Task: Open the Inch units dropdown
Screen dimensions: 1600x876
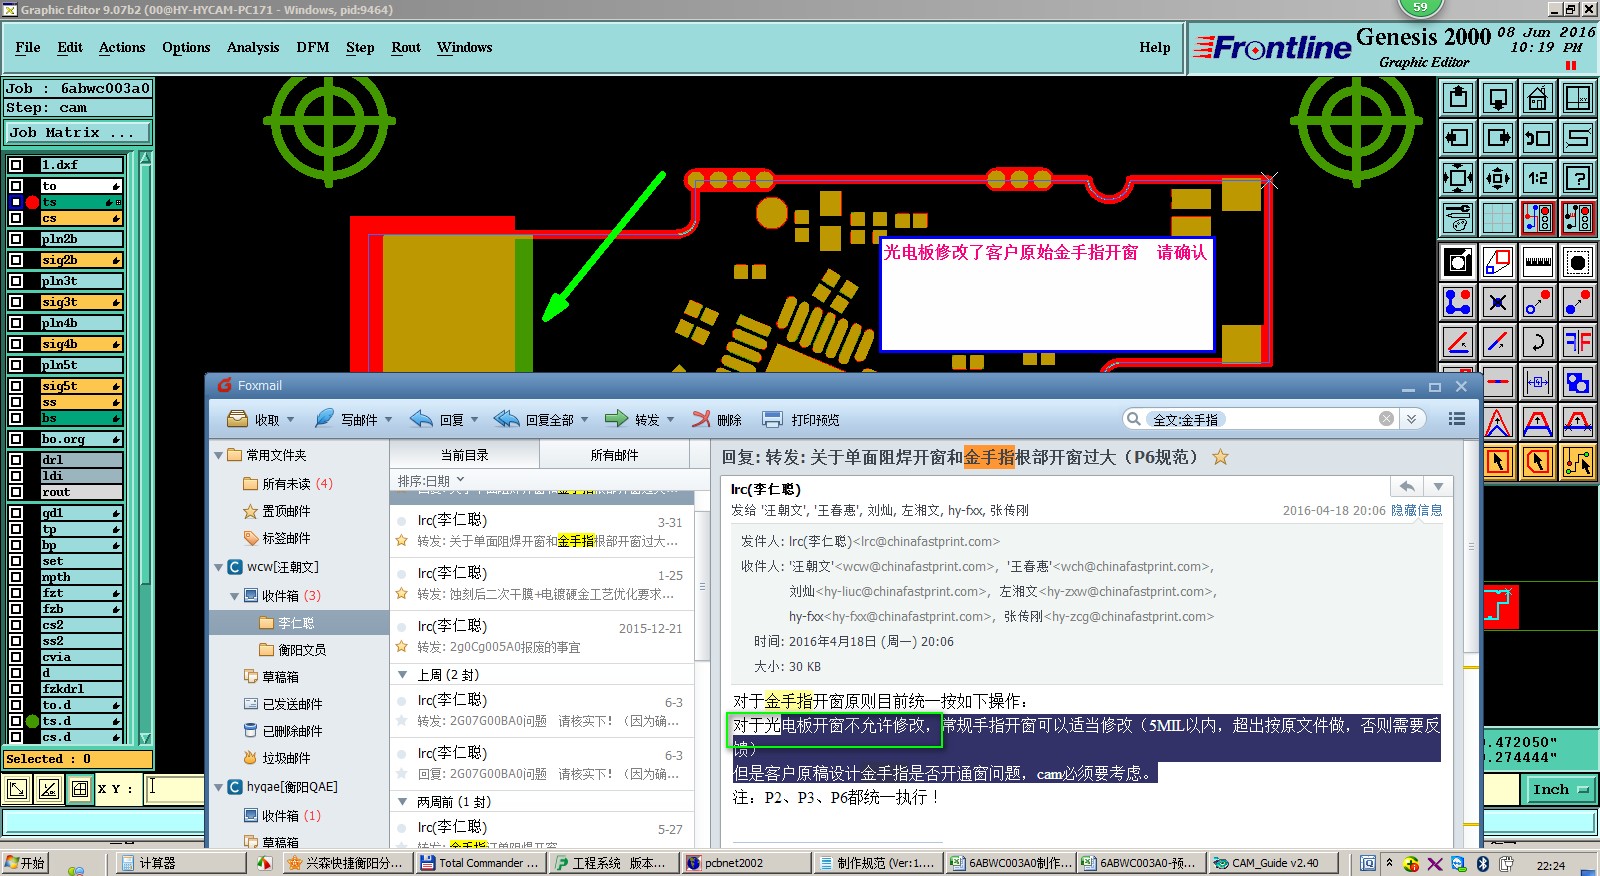Action: pos(1560,790)
